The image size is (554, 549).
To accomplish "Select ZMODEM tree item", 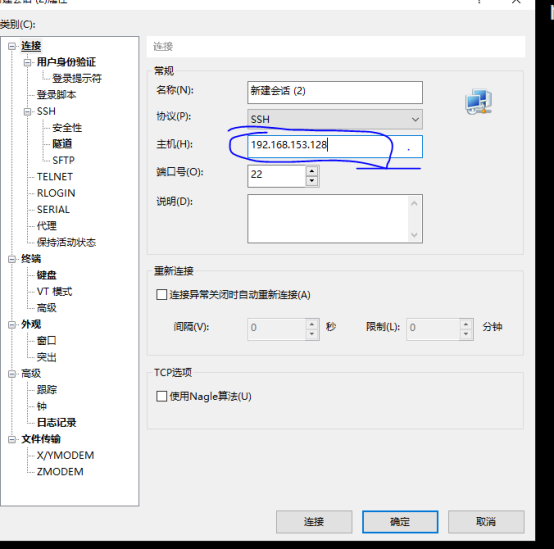I will [x=60, y=472].
